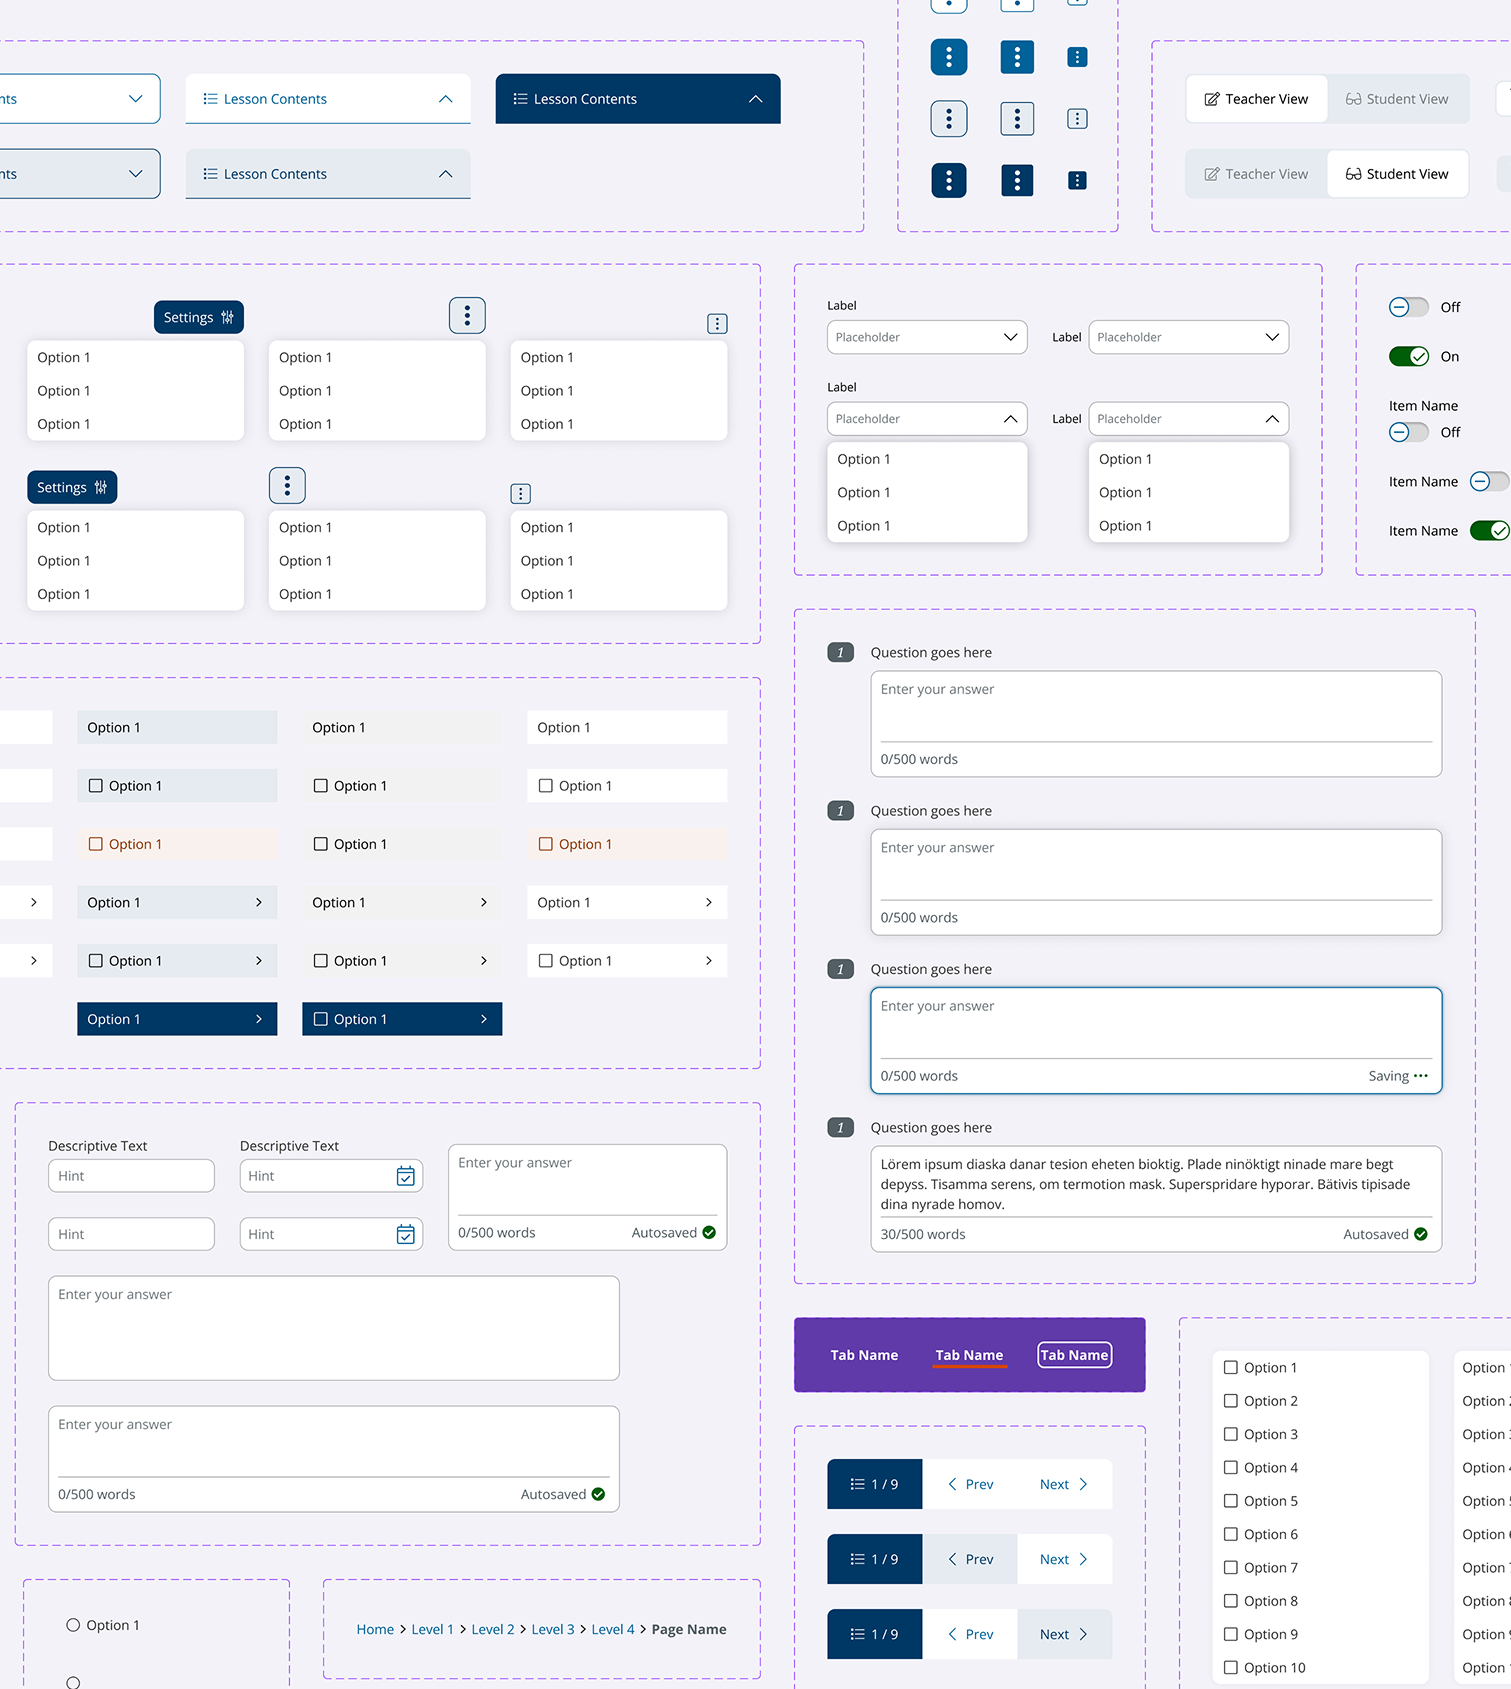
Task: Click the three-dot Saving indicator icon
Action: [1421, 1076]
